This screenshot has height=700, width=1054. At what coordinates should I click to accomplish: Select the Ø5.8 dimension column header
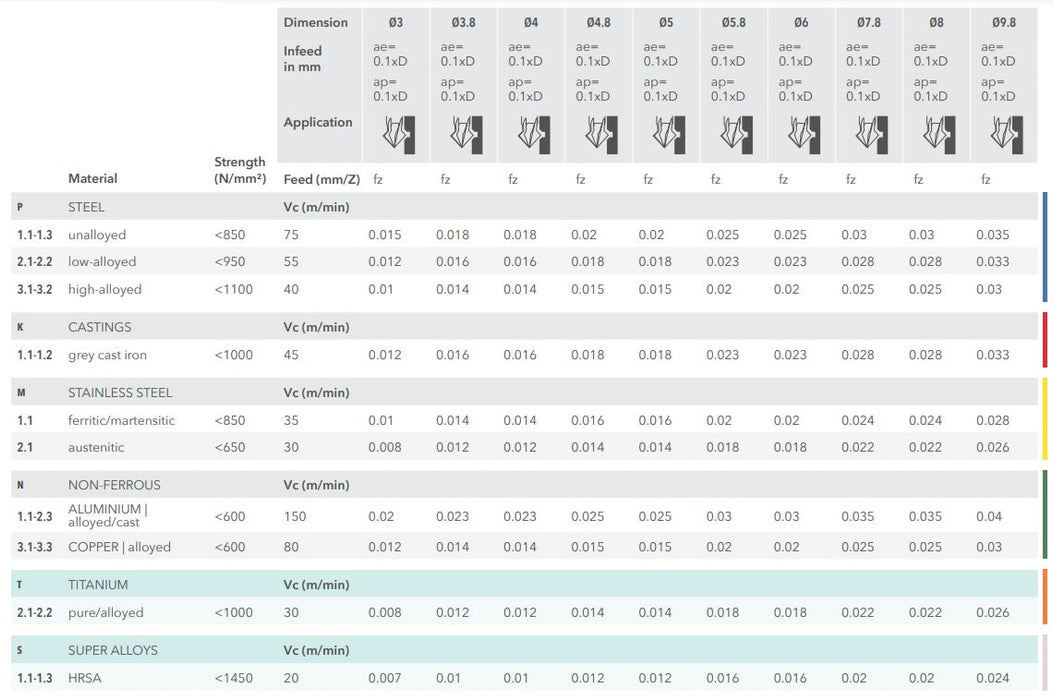tap(733, 22)
